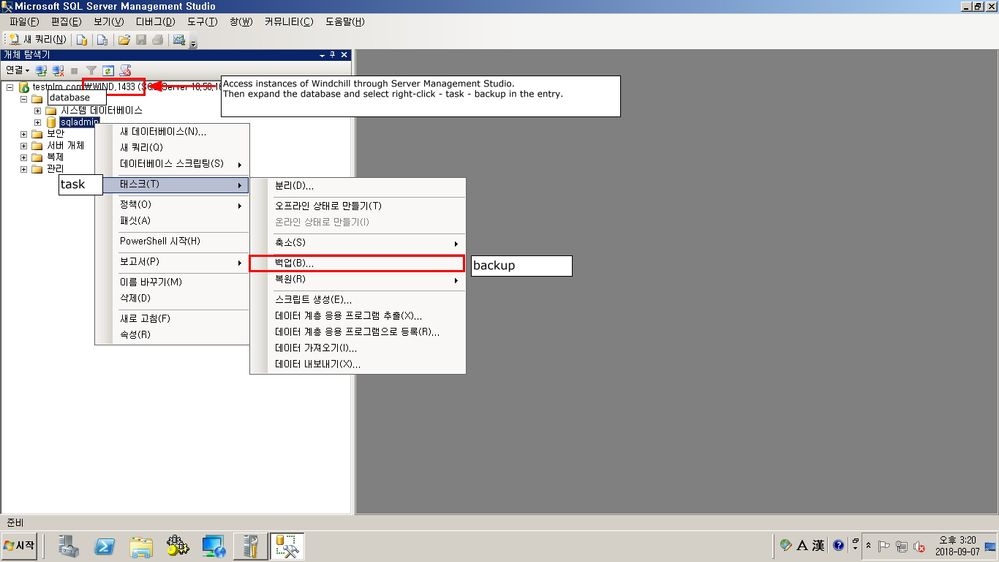The width and height of the screenshot is (999, 562).
Task: Expand the 보안 folder
Action: (24, 134)
